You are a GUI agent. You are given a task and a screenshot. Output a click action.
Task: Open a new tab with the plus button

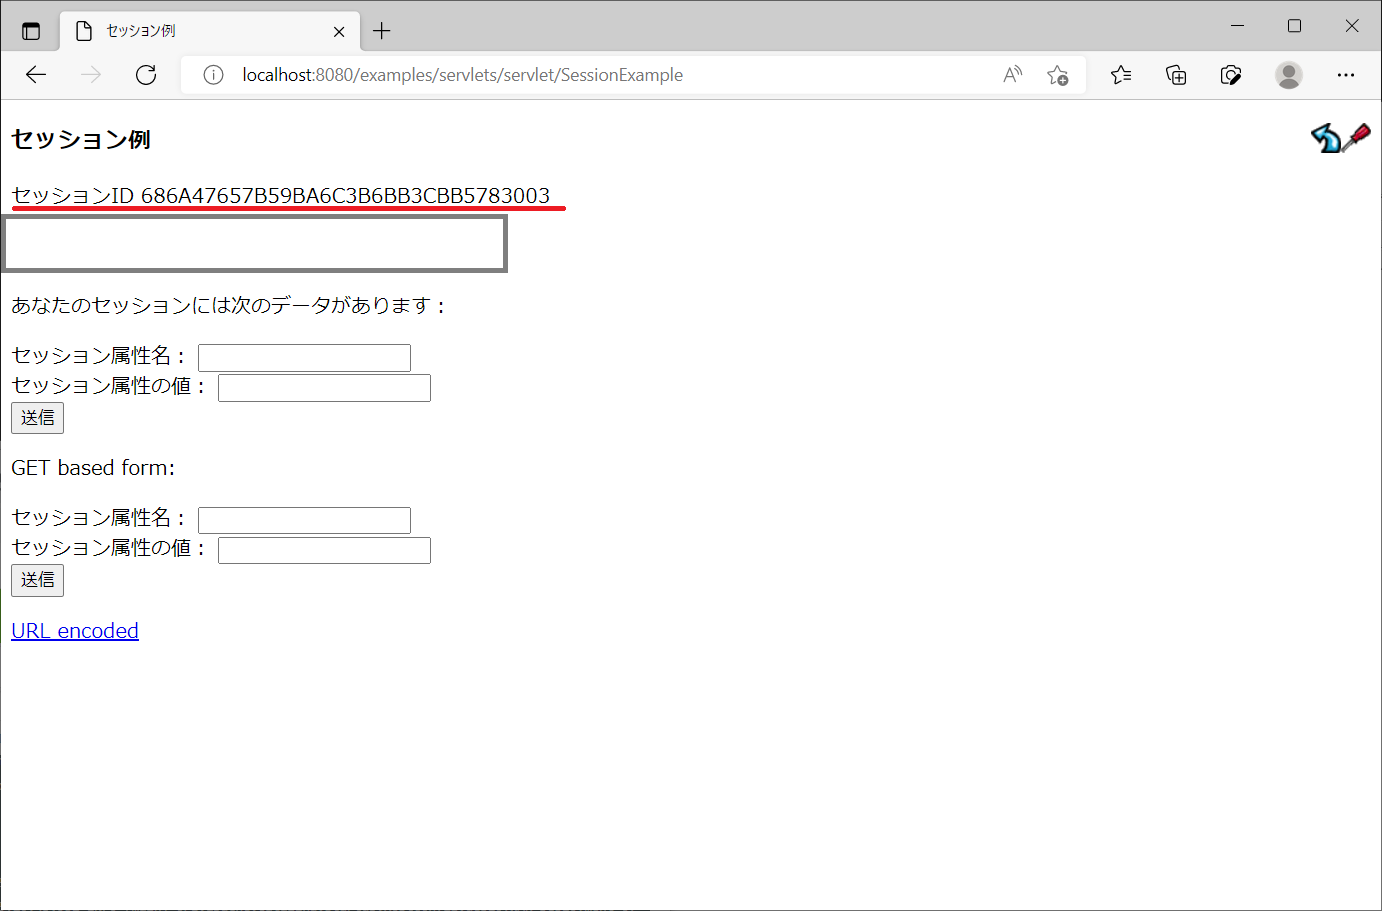[x=381, y=30]
